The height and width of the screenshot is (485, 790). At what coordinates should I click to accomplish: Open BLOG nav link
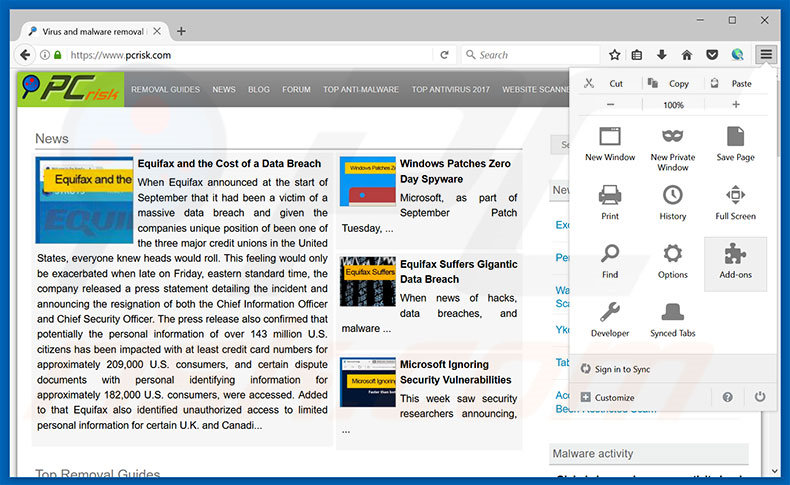tap(258, 90)
